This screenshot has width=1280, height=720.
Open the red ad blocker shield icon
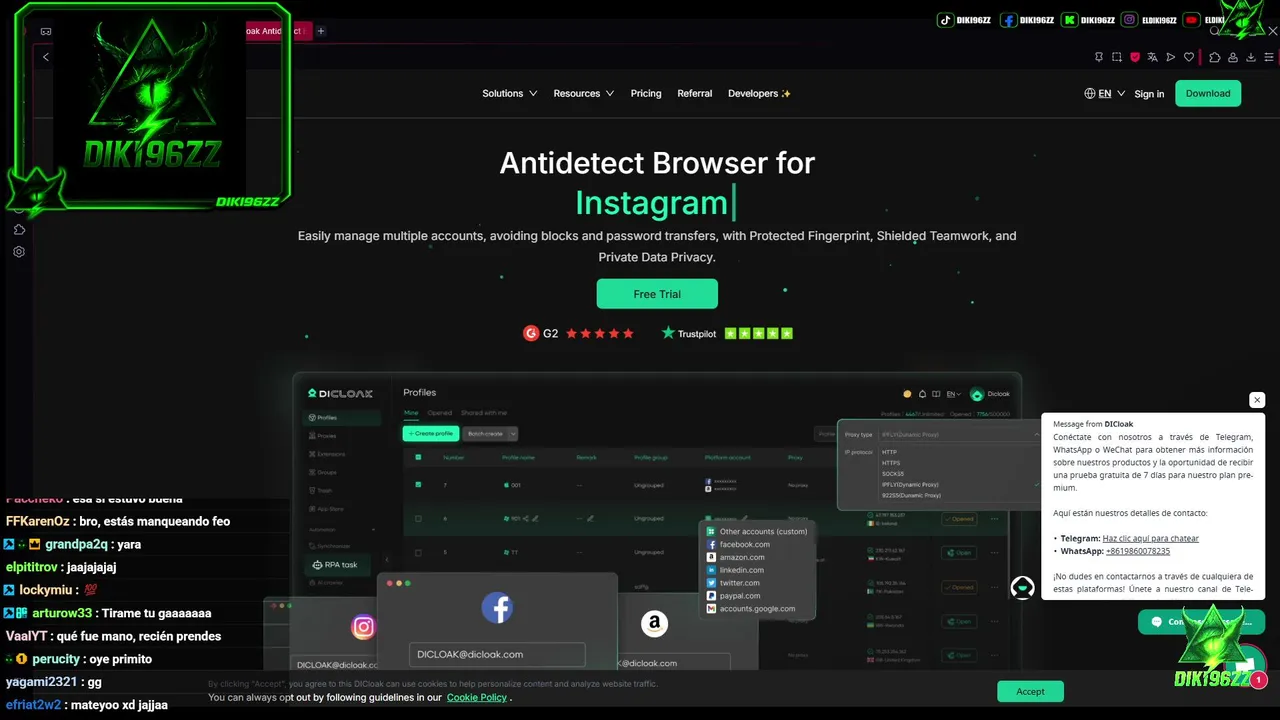1135,57
